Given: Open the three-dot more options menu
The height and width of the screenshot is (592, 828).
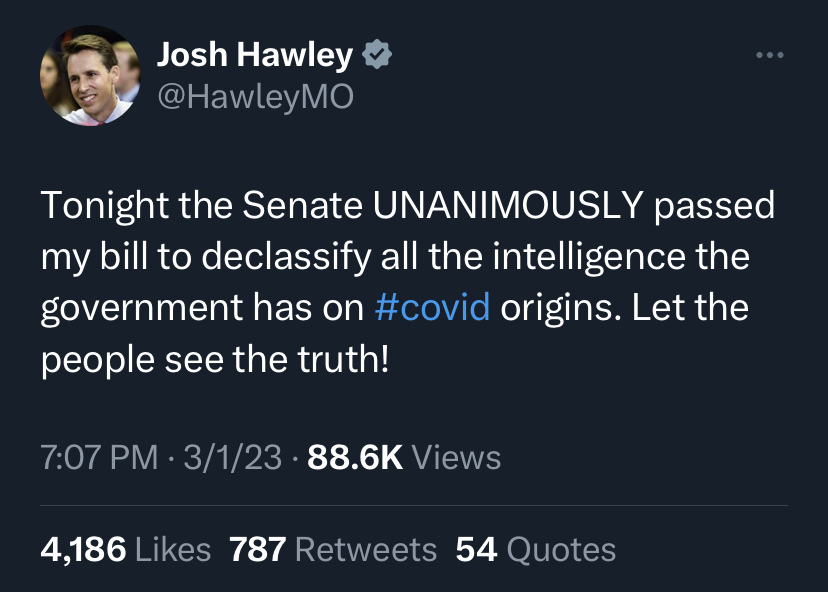Looking at the screenshot, I should pos(770,56).
